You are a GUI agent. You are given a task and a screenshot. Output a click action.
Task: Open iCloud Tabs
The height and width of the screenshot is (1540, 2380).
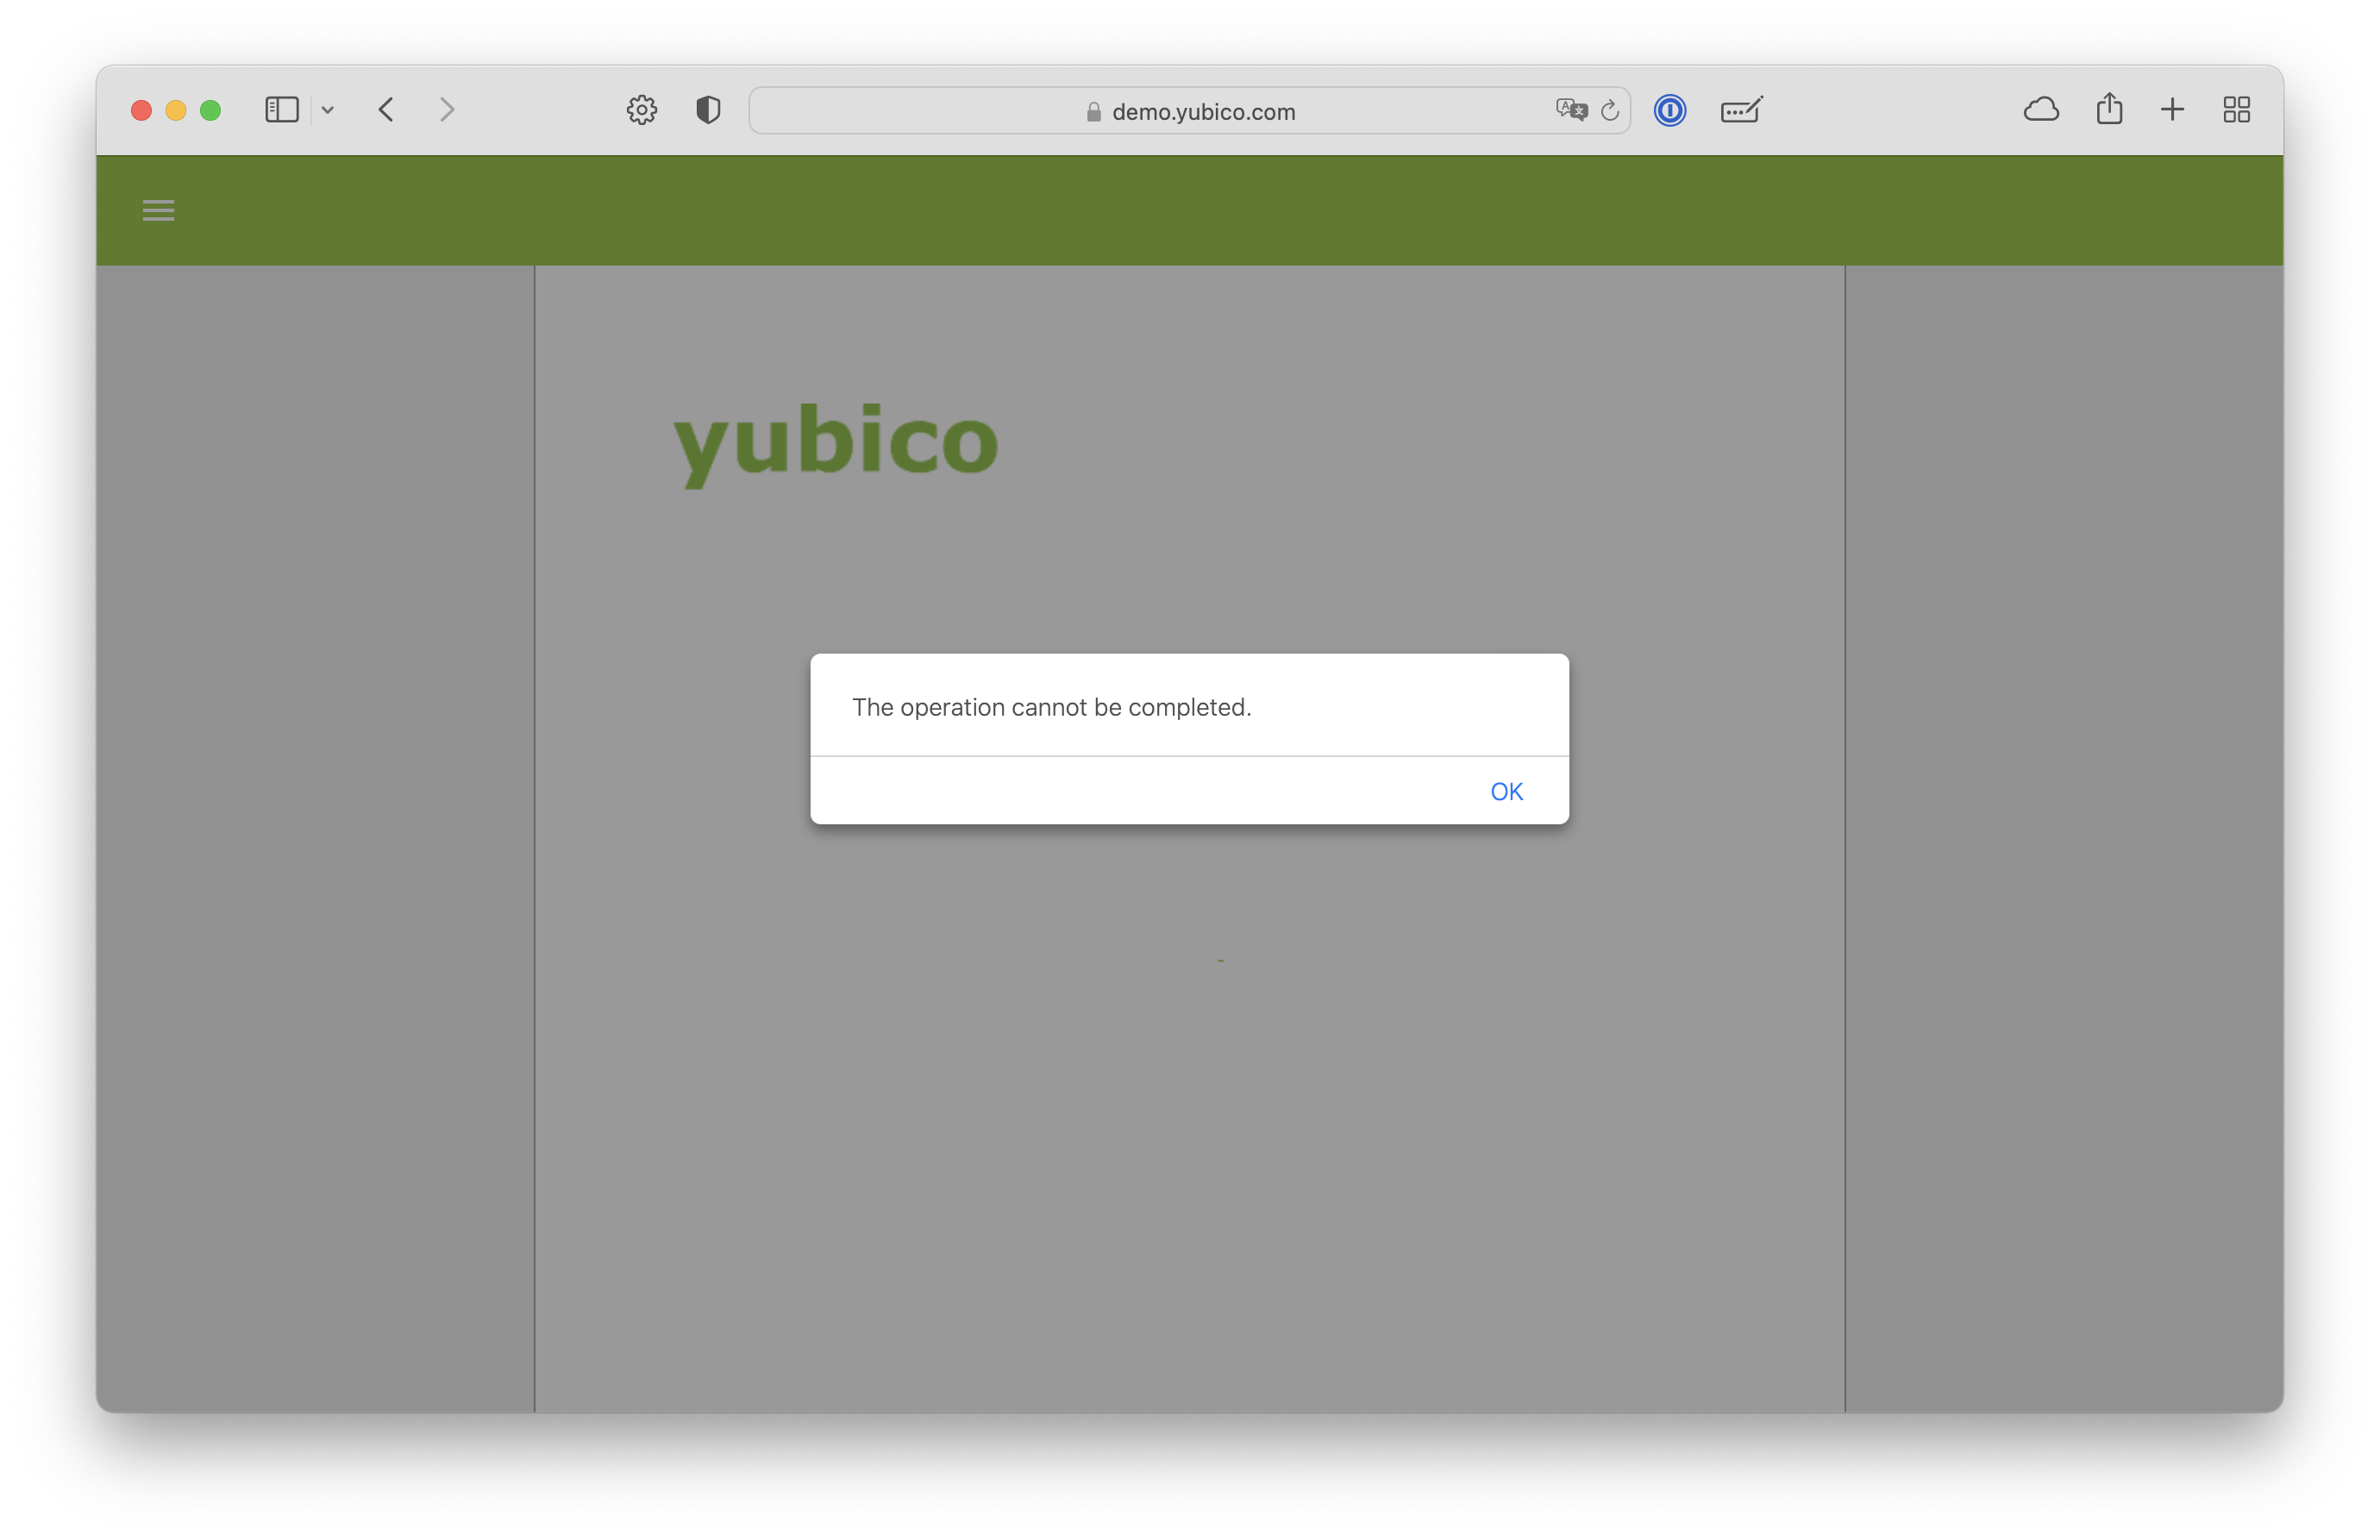2040,110
